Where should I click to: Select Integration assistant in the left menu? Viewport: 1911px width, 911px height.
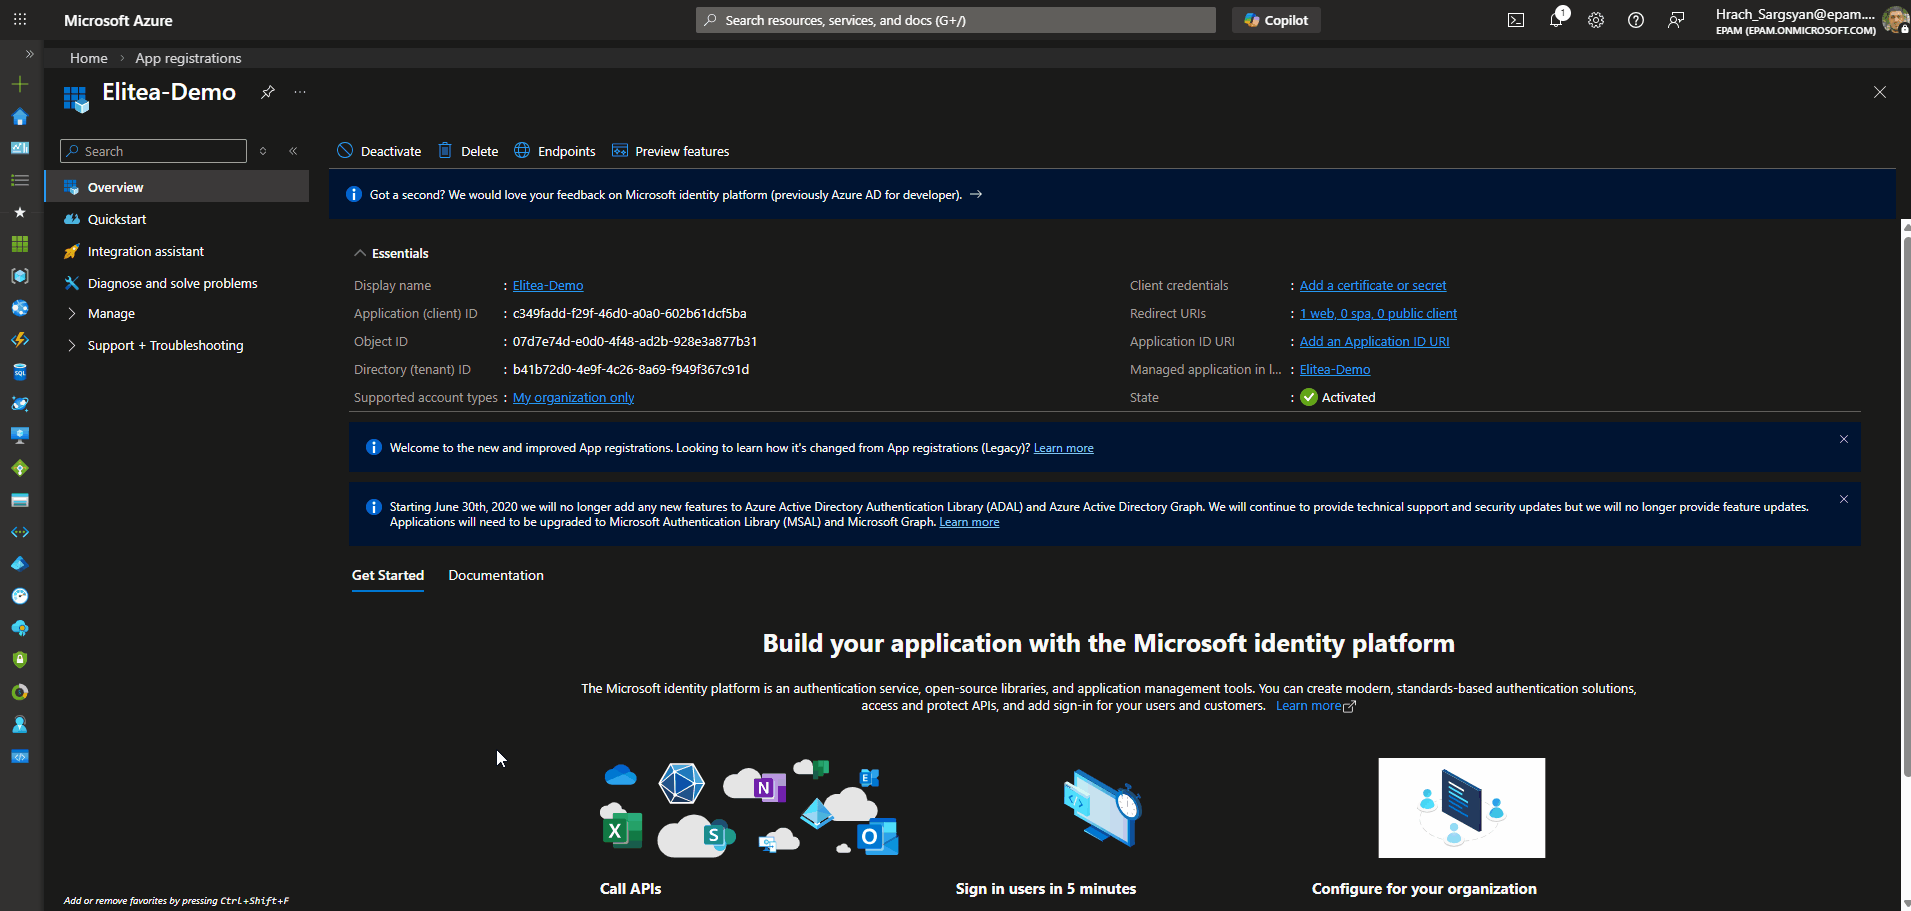145,250
